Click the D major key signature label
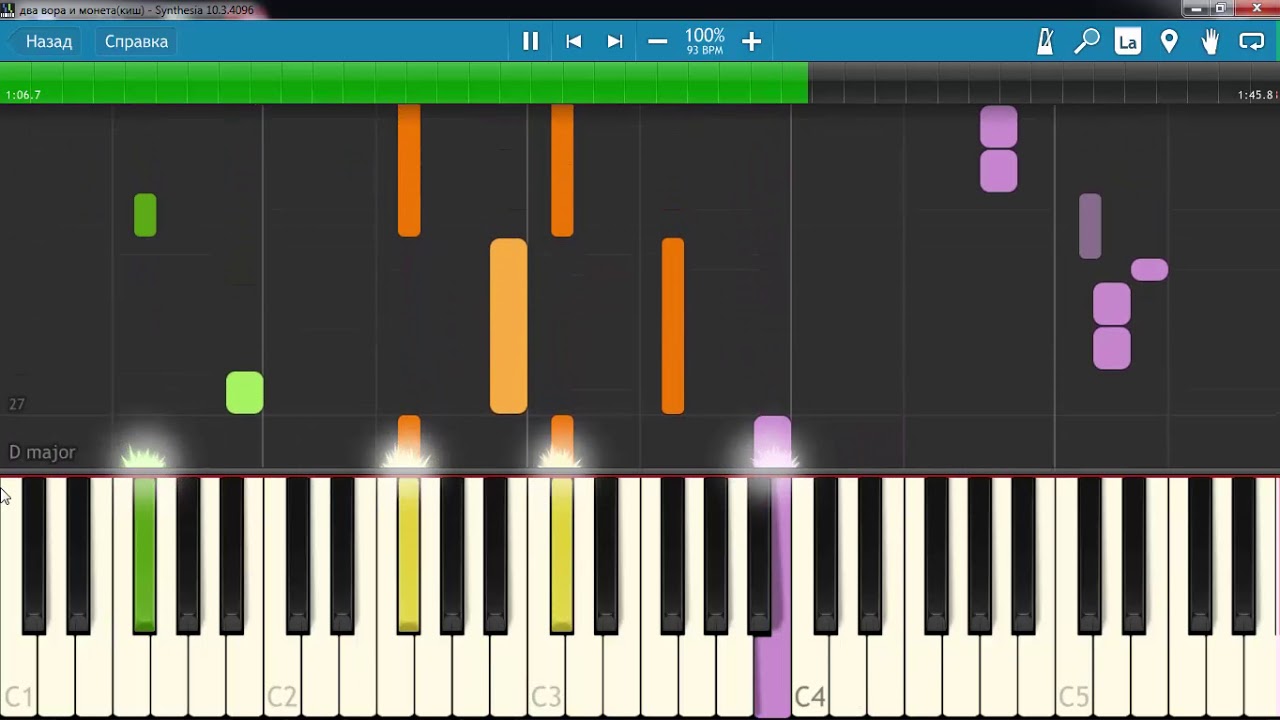The height and width of the screenshot is (720, 1280). coord(42,452)
